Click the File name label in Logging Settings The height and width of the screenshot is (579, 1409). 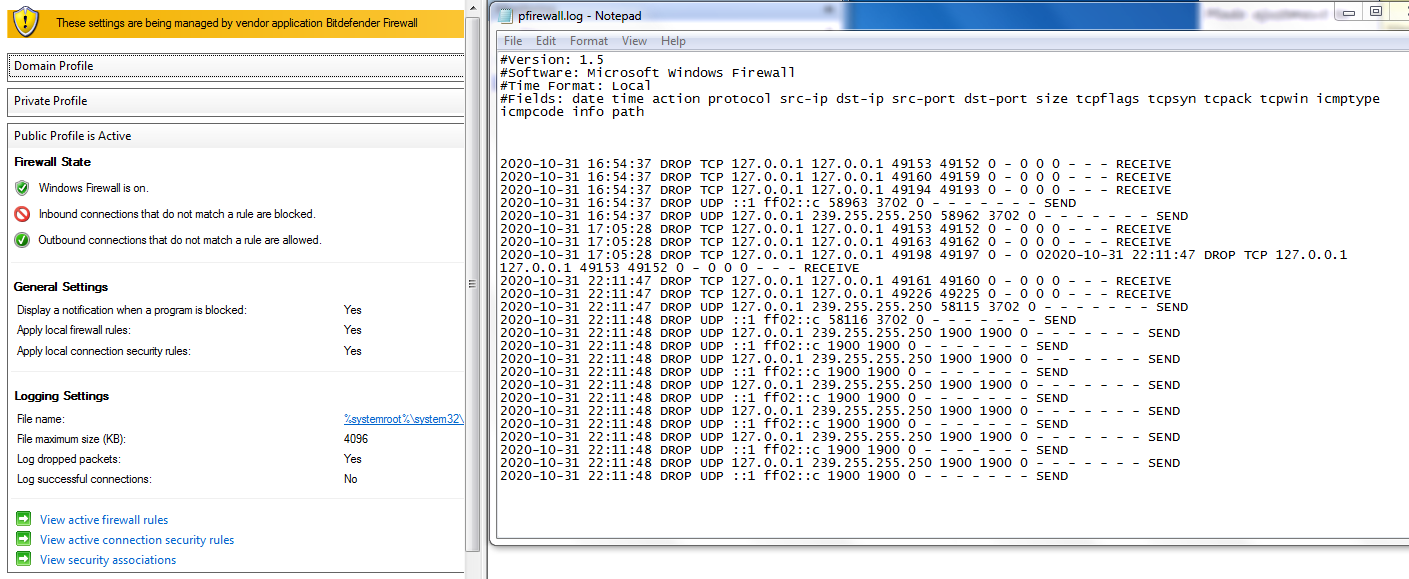(40, 419)
